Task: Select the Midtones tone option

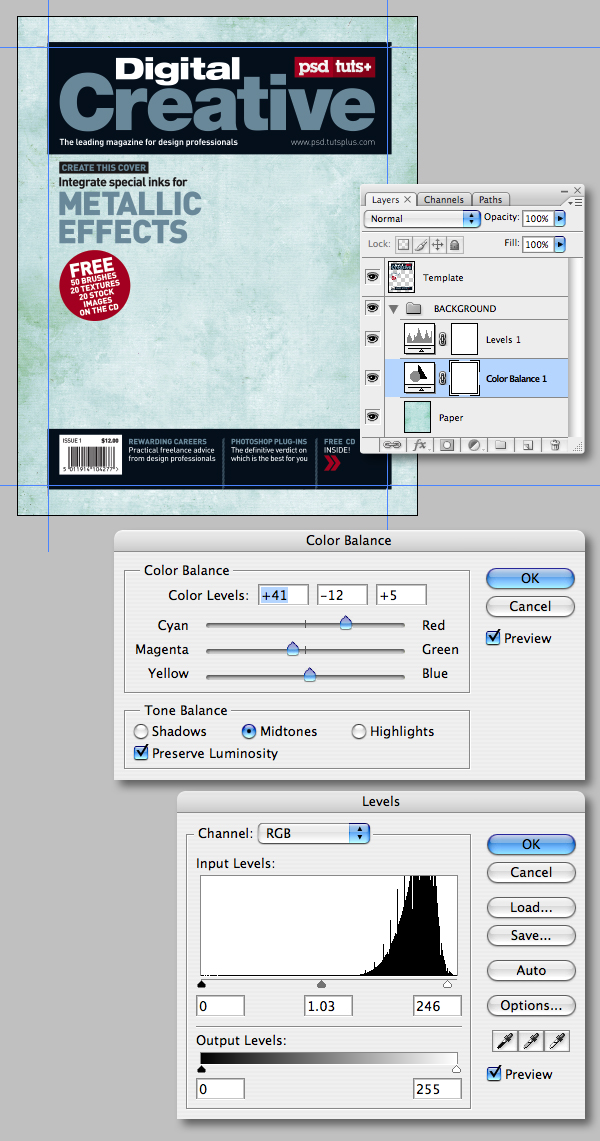Action: click(x=249, y=732)
